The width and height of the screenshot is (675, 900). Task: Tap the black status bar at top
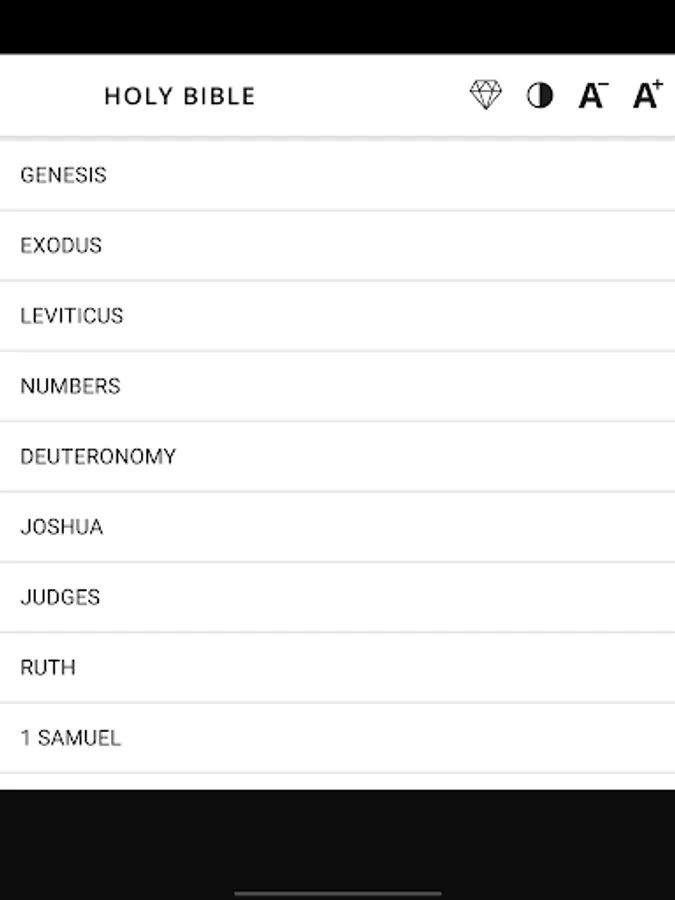tap(337, 25)
